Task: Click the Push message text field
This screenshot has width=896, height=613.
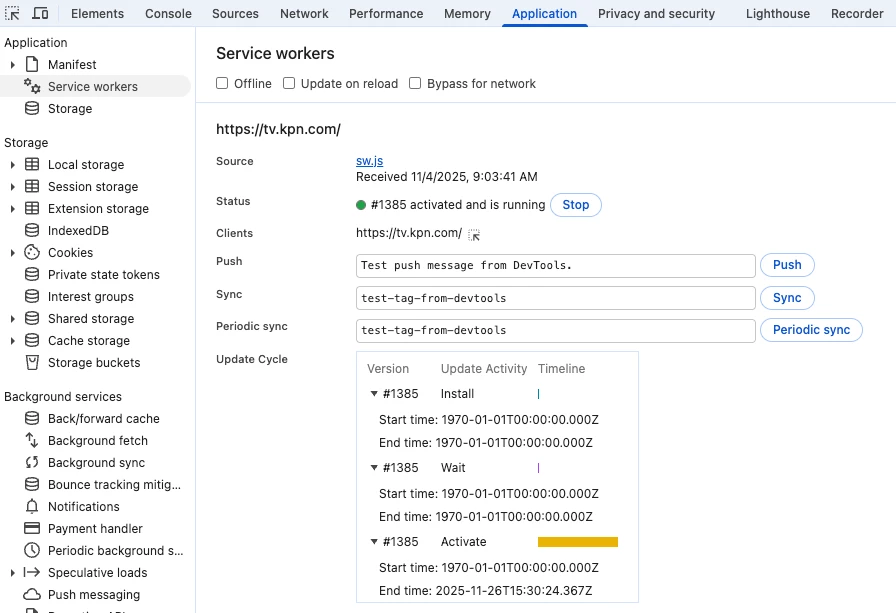Action: pos(555,265)
